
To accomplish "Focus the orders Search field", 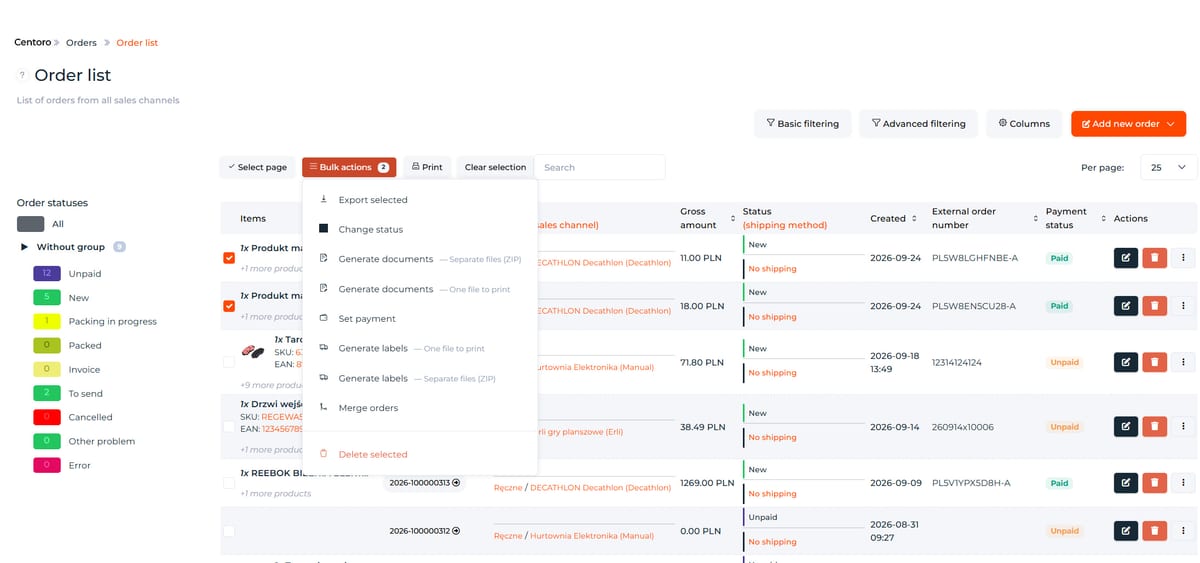I will (x=599, y=167).
